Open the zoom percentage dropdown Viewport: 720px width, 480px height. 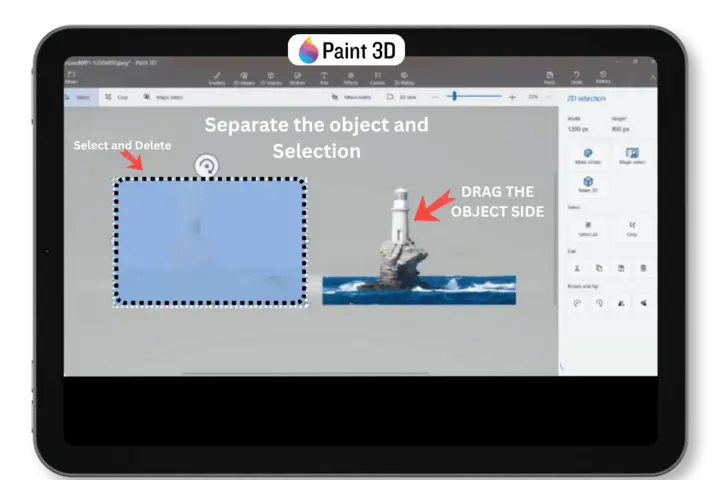(x=536, y=97)
